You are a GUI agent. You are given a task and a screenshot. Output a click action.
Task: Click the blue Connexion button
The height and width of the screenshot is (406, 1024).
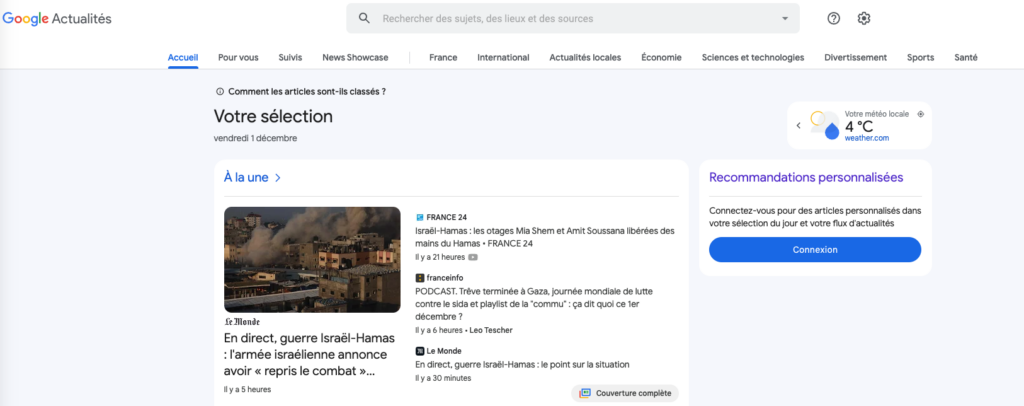(814, 250)
